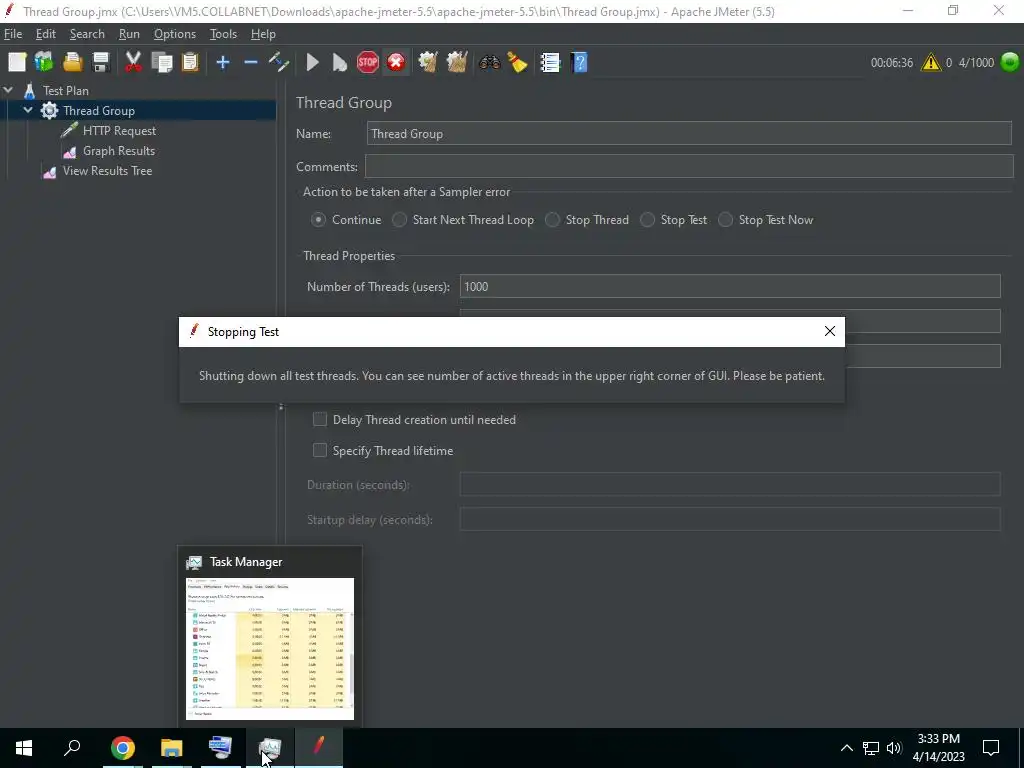Image resolution: width=1024 pixels, height=768 pixels.
Task: Open the Run menu
Action: [x=129, y=34]
